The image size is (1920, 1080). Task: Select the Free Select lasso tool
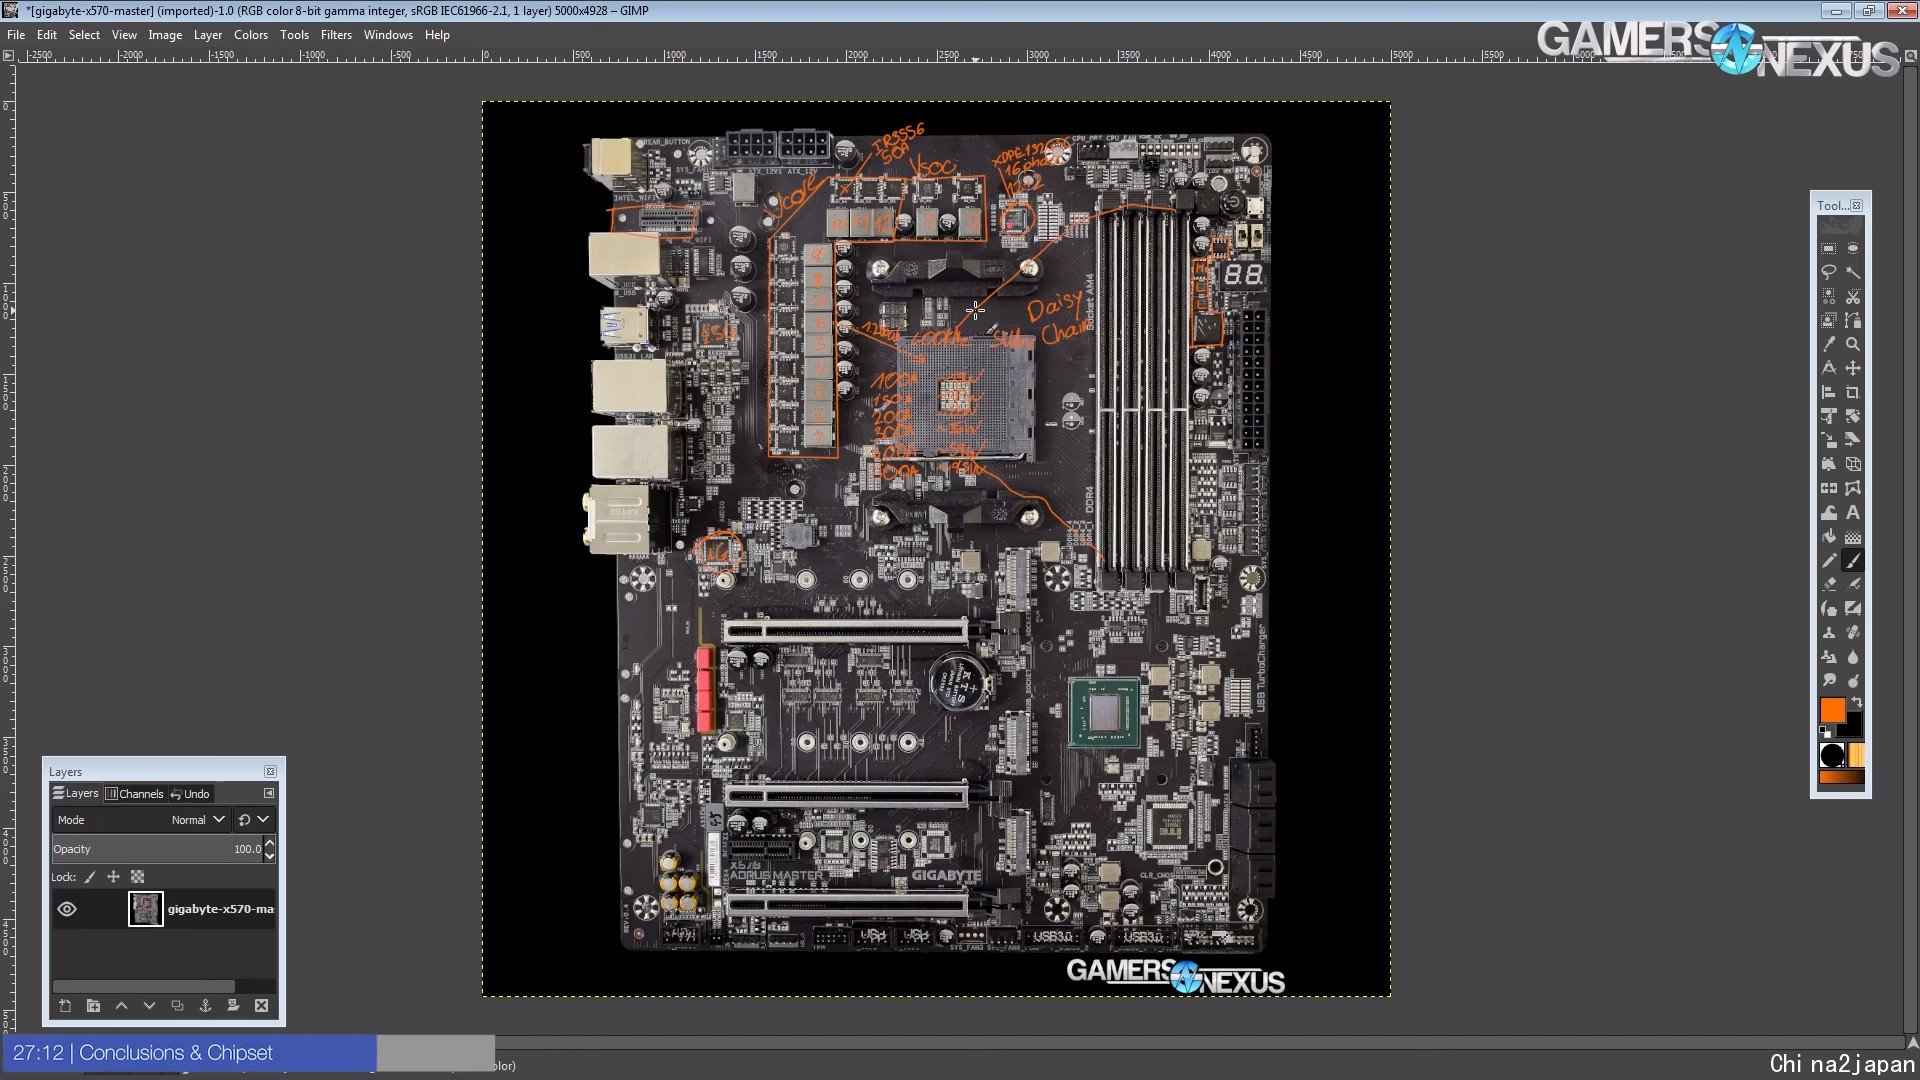coord(1829,272)
